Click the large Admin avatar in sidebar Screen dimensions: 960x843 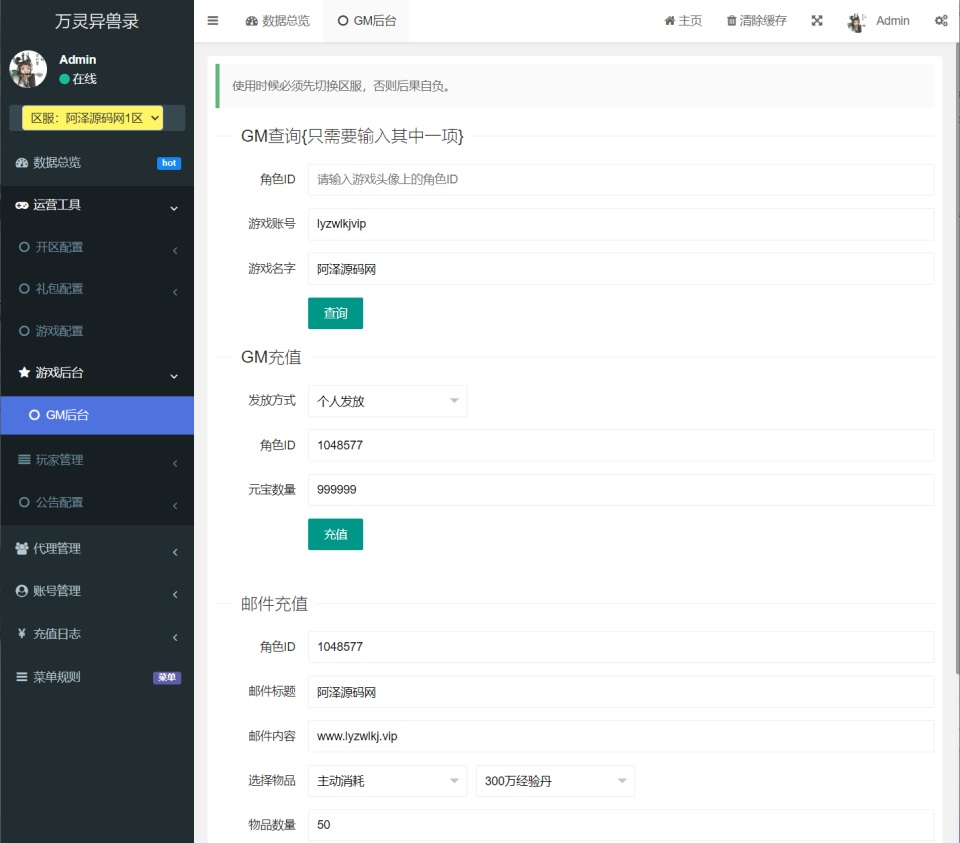[x=28, y=69]
